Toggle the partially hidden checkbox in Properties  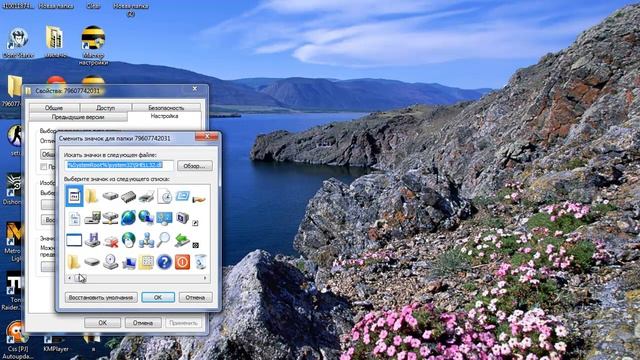[x=43, y=167]
